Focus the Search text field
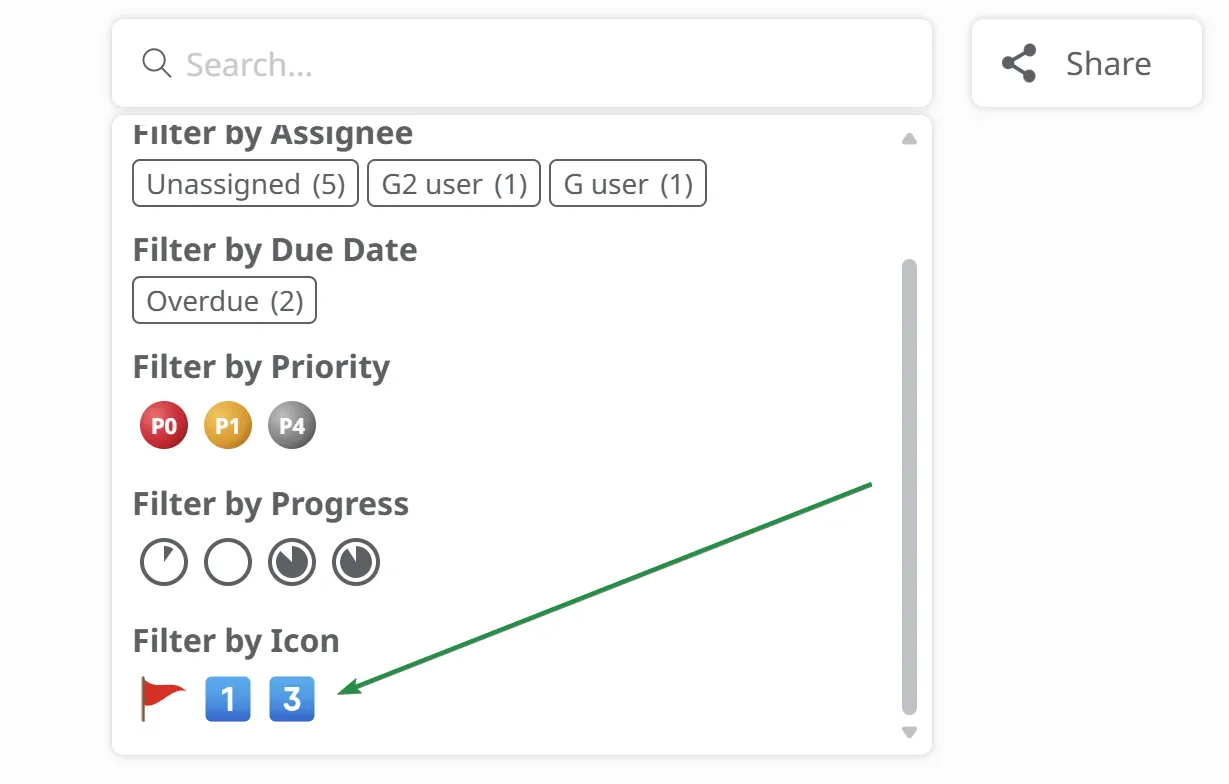 [x=540, y=64]
